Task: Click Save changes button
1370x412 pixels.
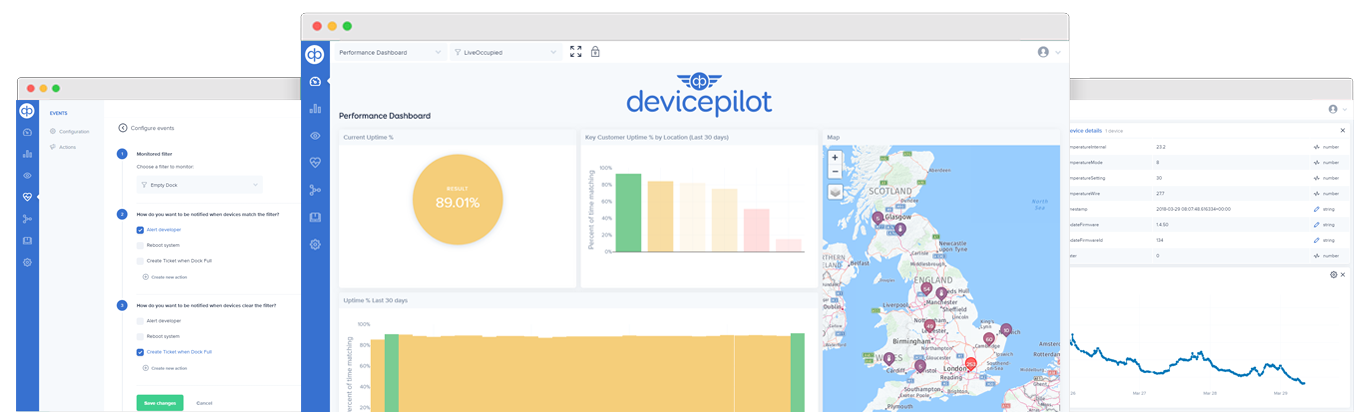Action: pyautogui.click(x=160, y=402)
